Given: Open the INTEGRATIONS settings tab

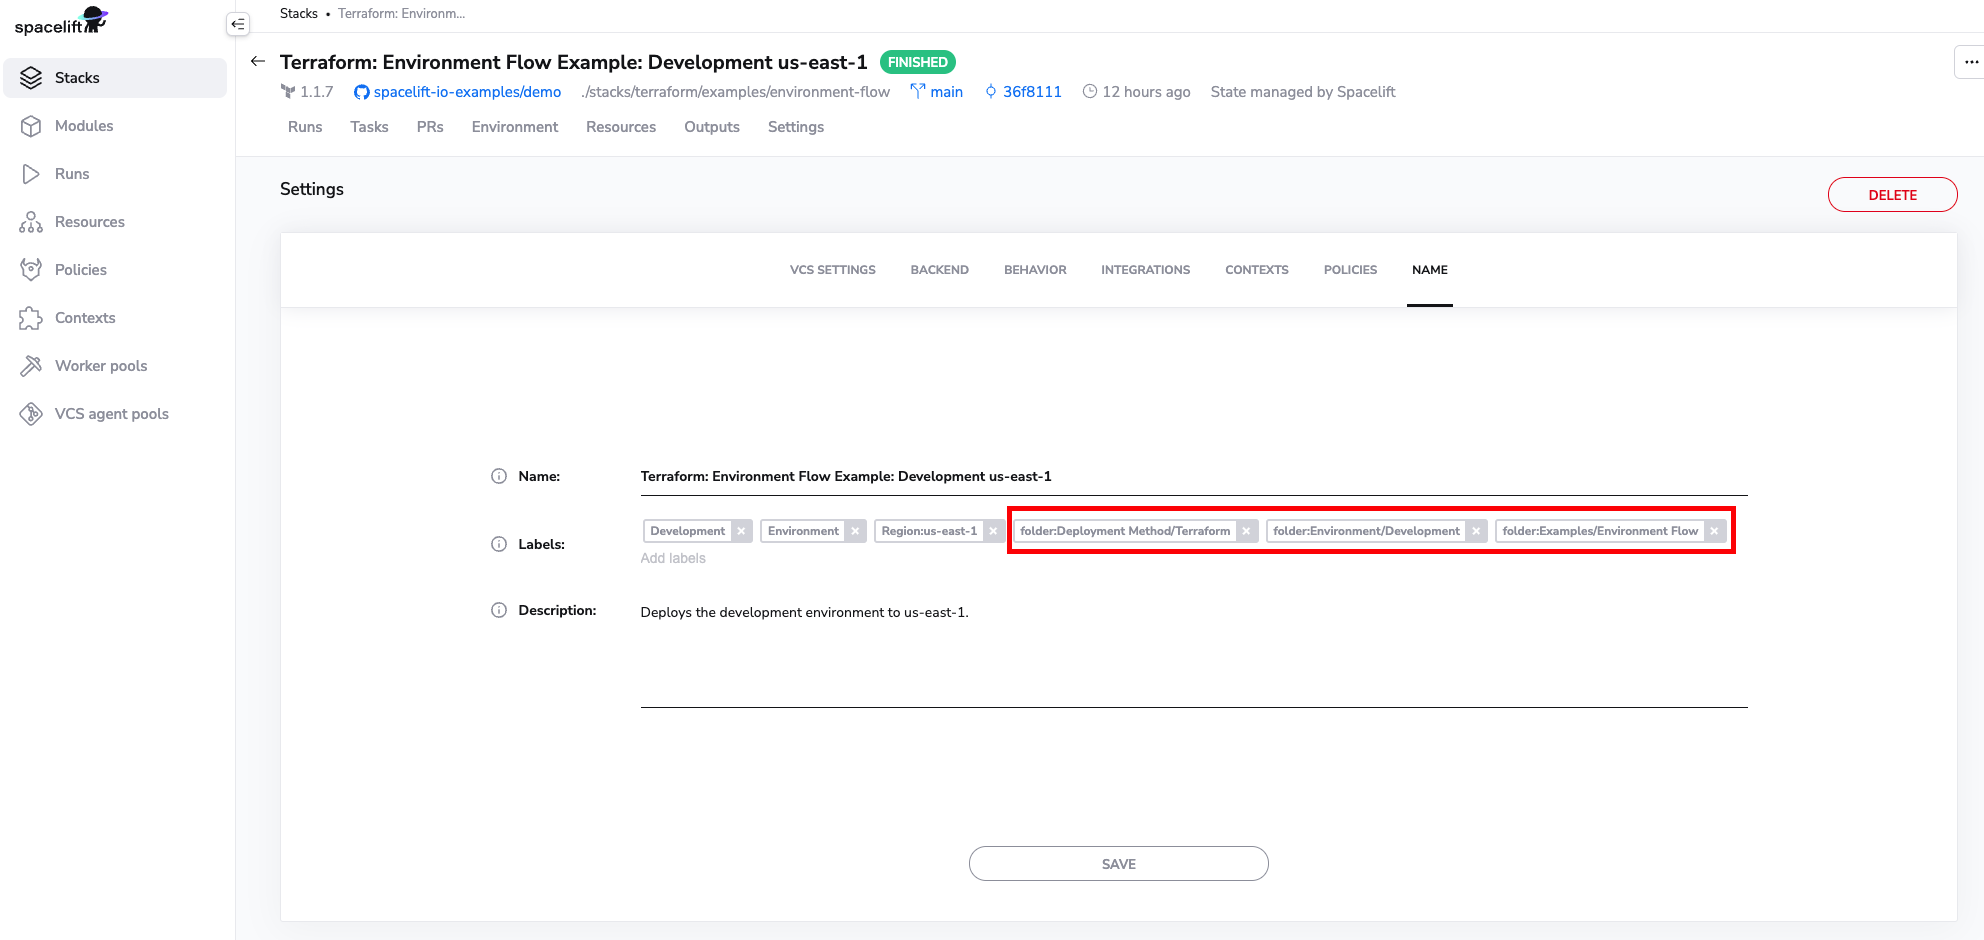Looking at the screenshot, I should 1145,270.
